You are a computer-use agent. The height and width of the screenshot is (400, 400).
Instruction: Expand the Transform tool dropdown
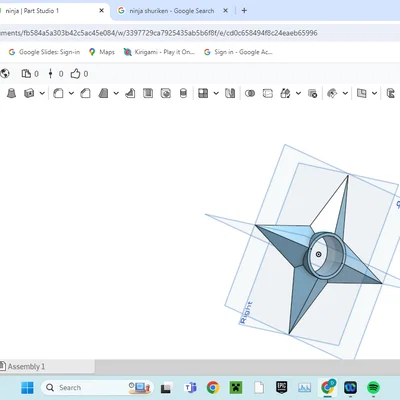298,93
